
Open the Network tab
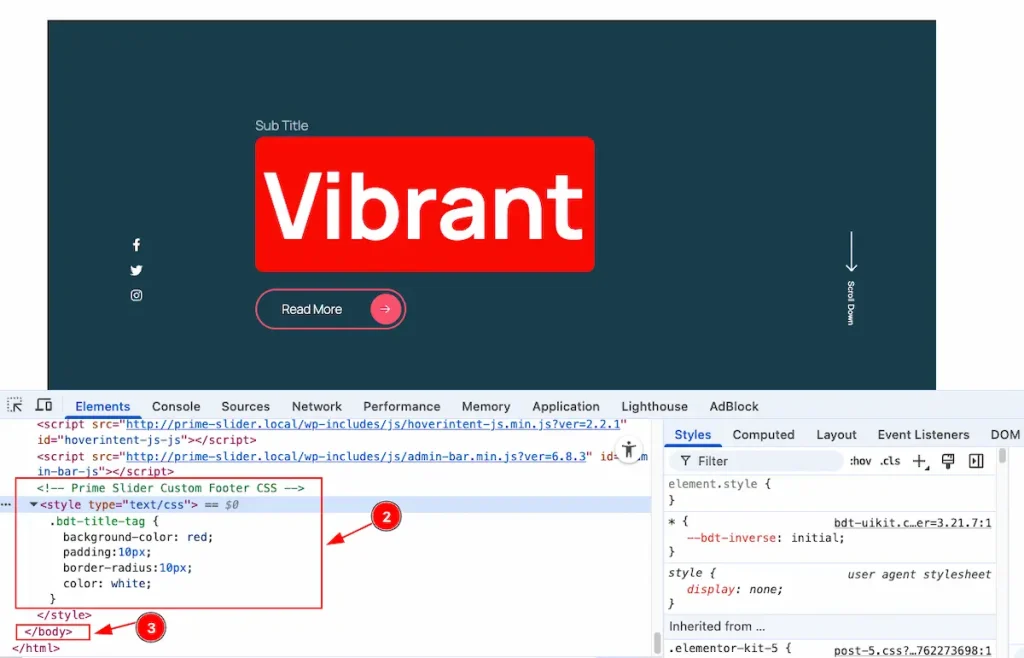pos(317,406)
